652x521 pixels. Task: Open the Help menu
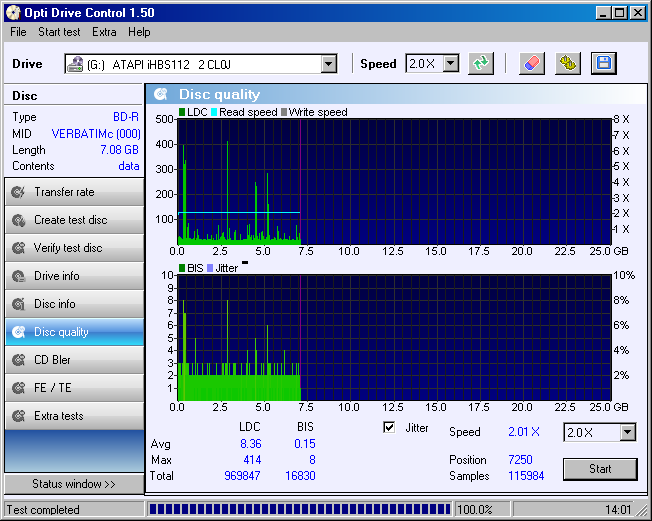139,32
